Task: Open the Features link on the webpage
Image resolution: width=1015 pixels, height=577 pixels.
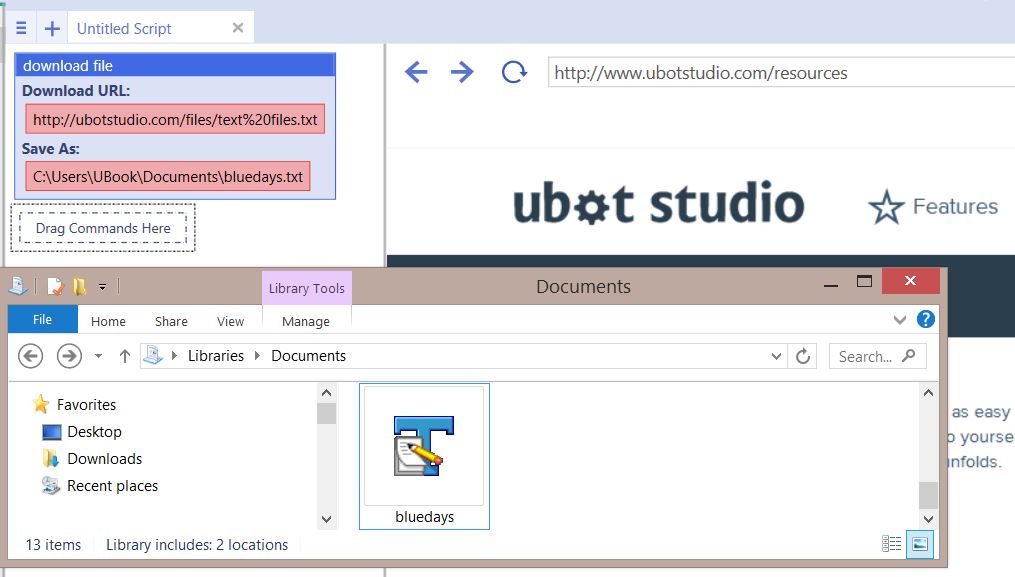Action: point(955,207)
